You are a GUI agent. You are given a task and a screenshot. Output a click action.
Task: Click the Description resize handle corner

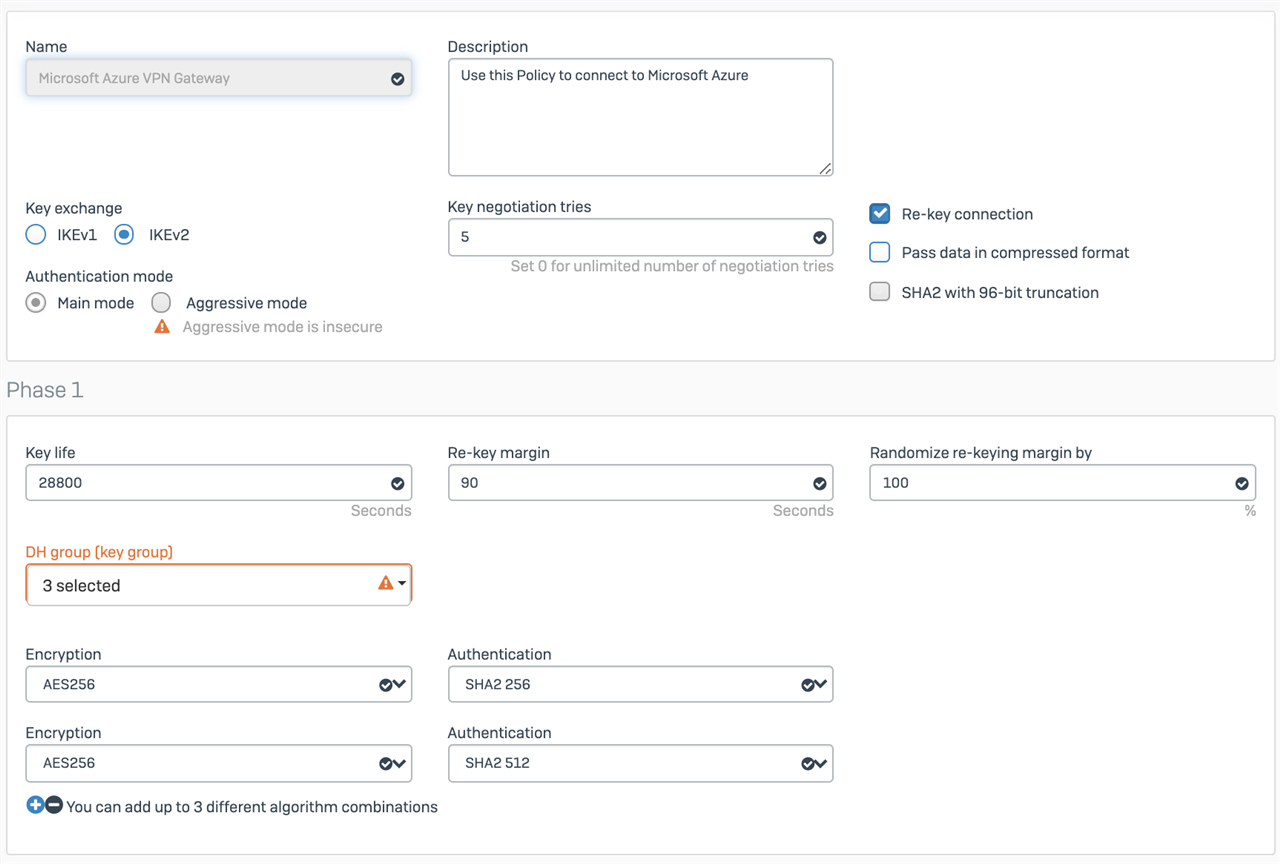pyautogui.click(x=825, y=168)
